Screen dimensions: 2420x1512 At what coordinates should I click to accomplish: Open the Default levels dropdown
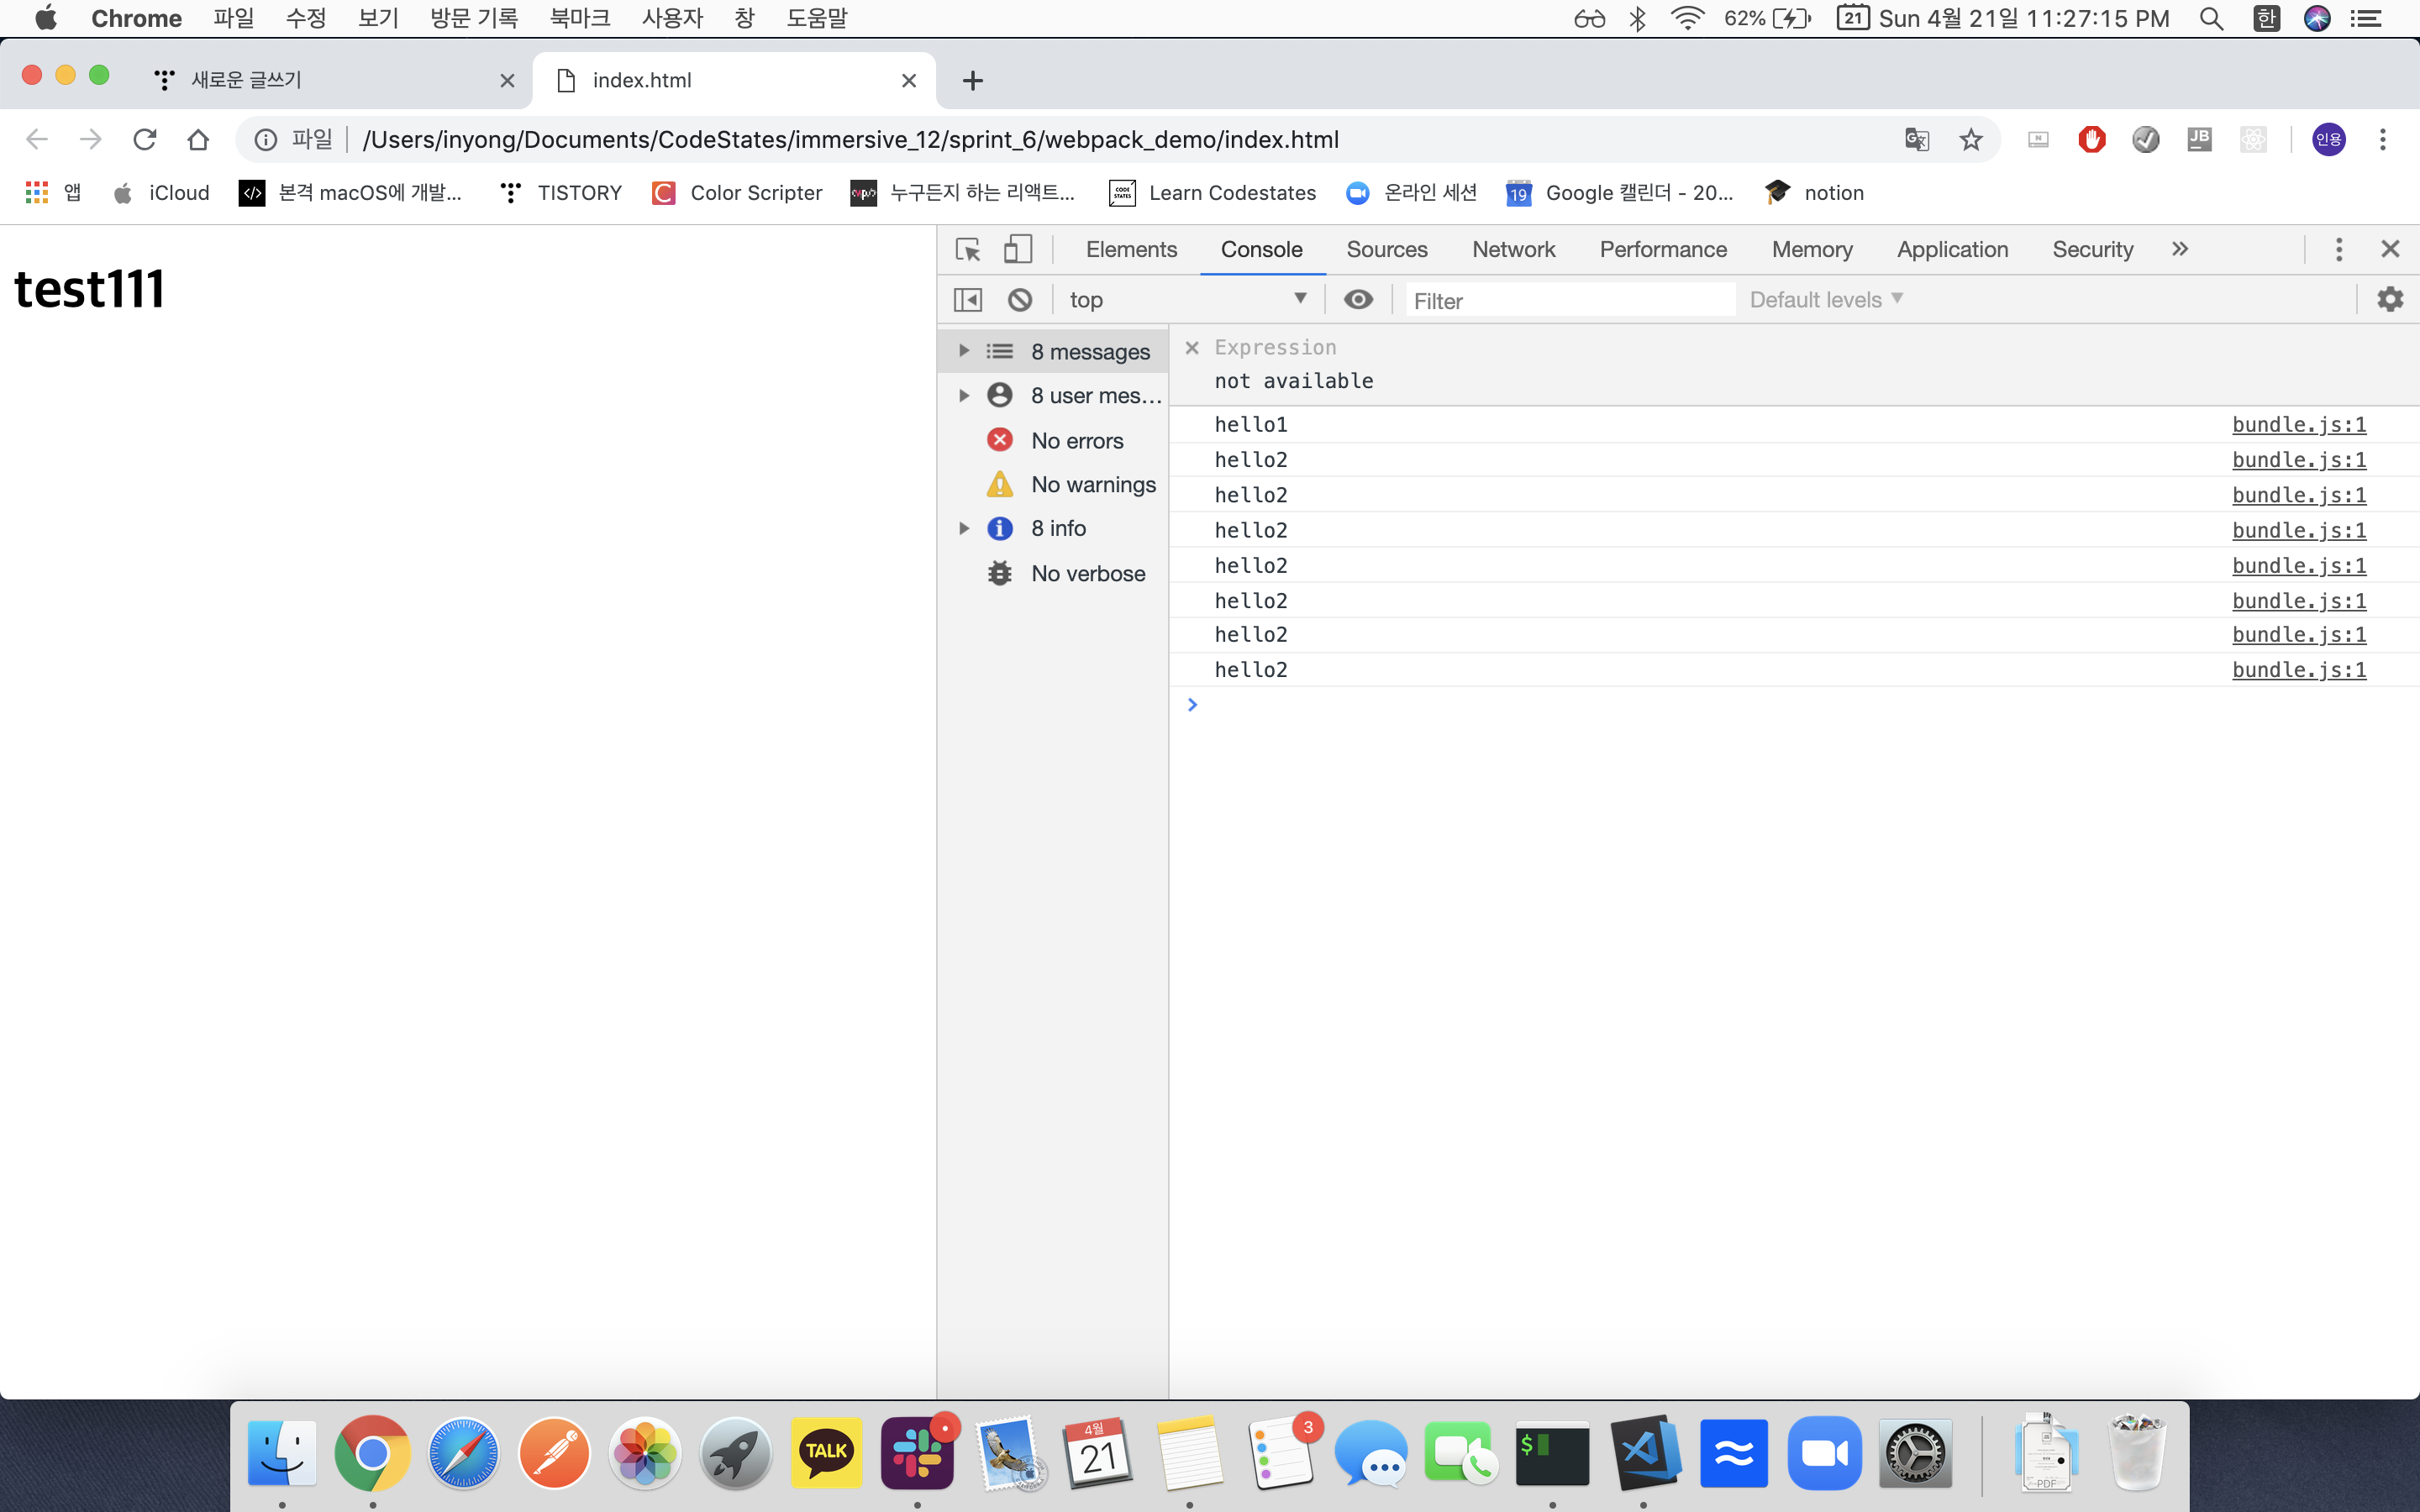(1825, 300)
